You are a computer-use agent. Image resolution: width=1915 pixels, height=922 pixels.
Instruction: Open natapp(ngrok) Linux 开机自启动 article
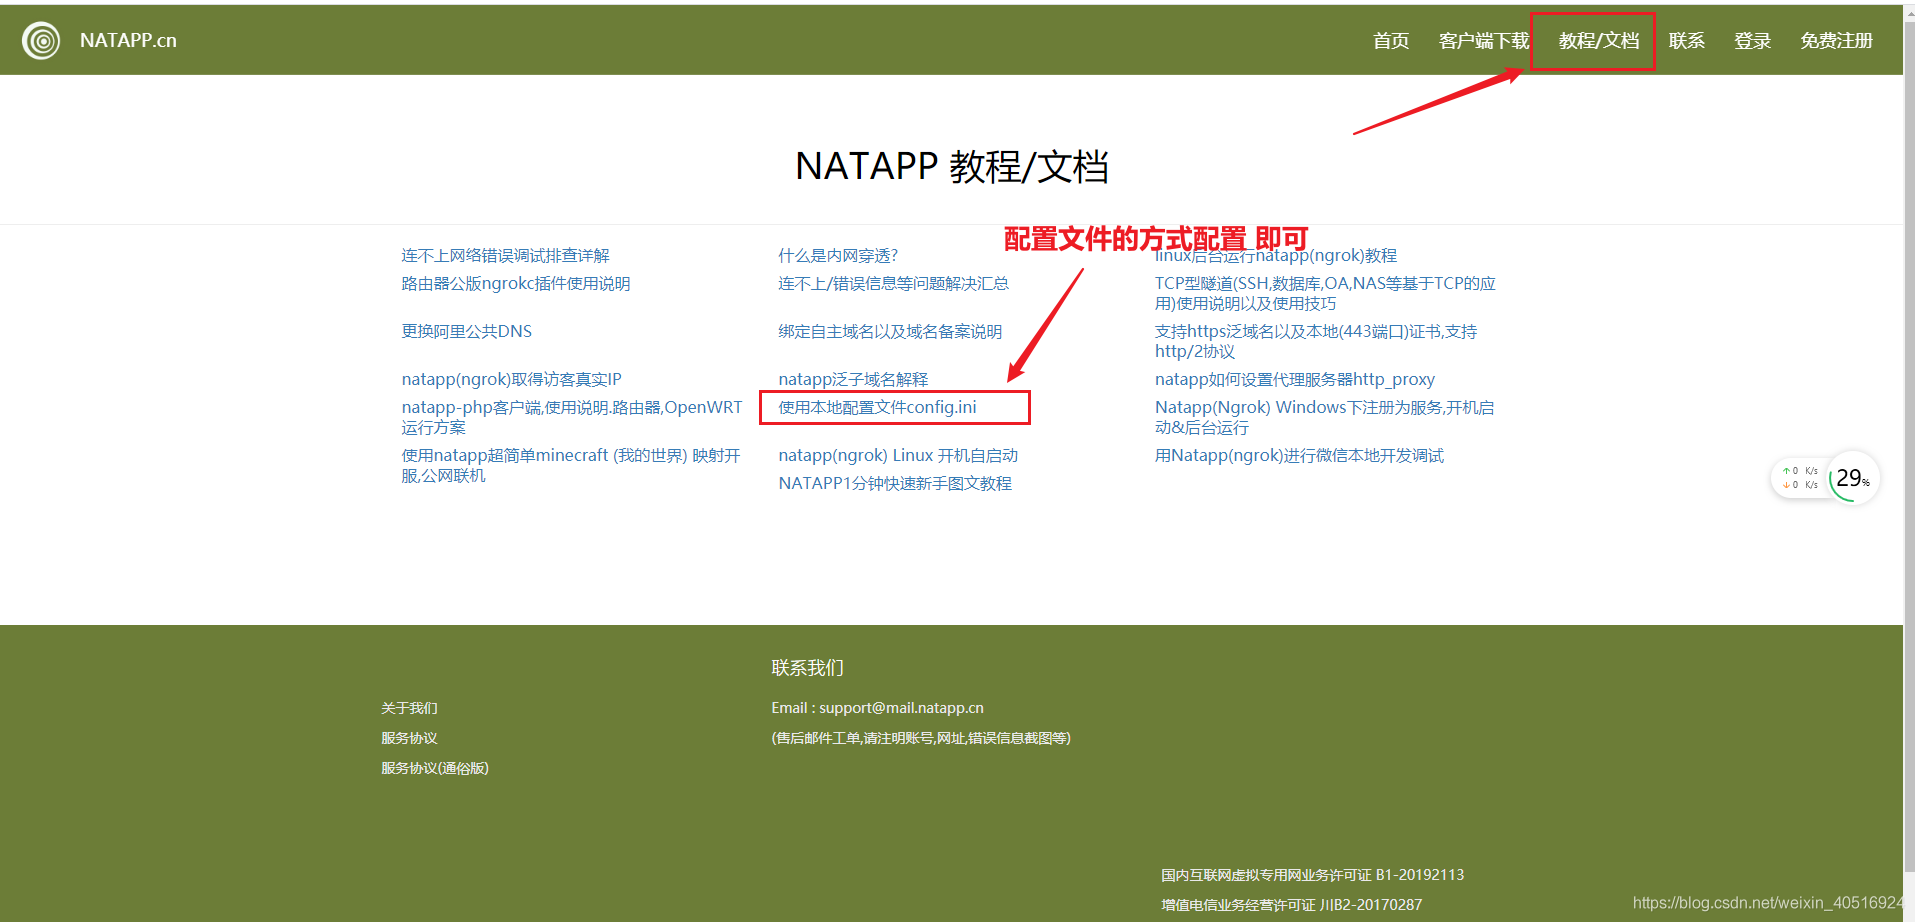(x=898, y=456)
